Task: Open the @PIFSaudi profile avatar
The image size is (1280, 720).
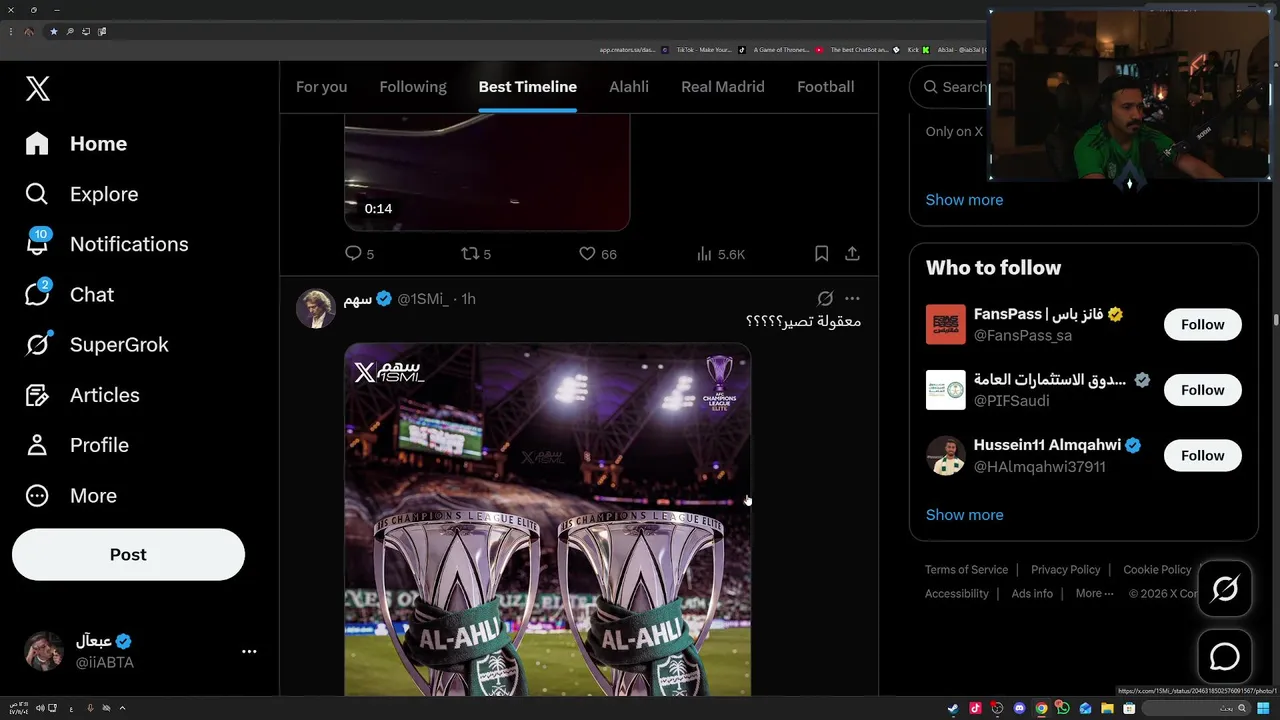Action: 946,390
